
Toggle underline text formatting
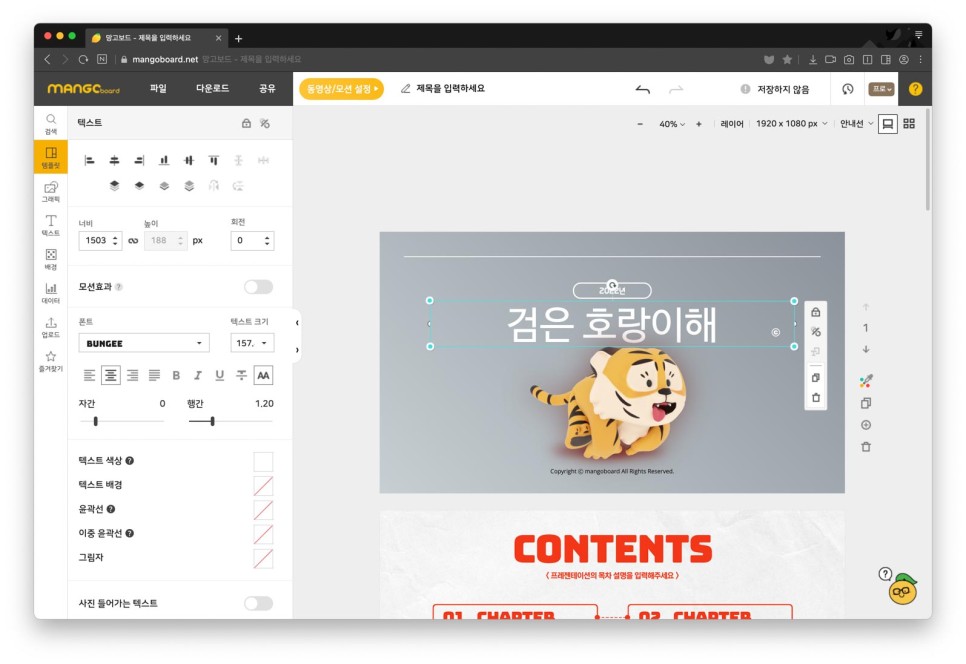[219, 375]
